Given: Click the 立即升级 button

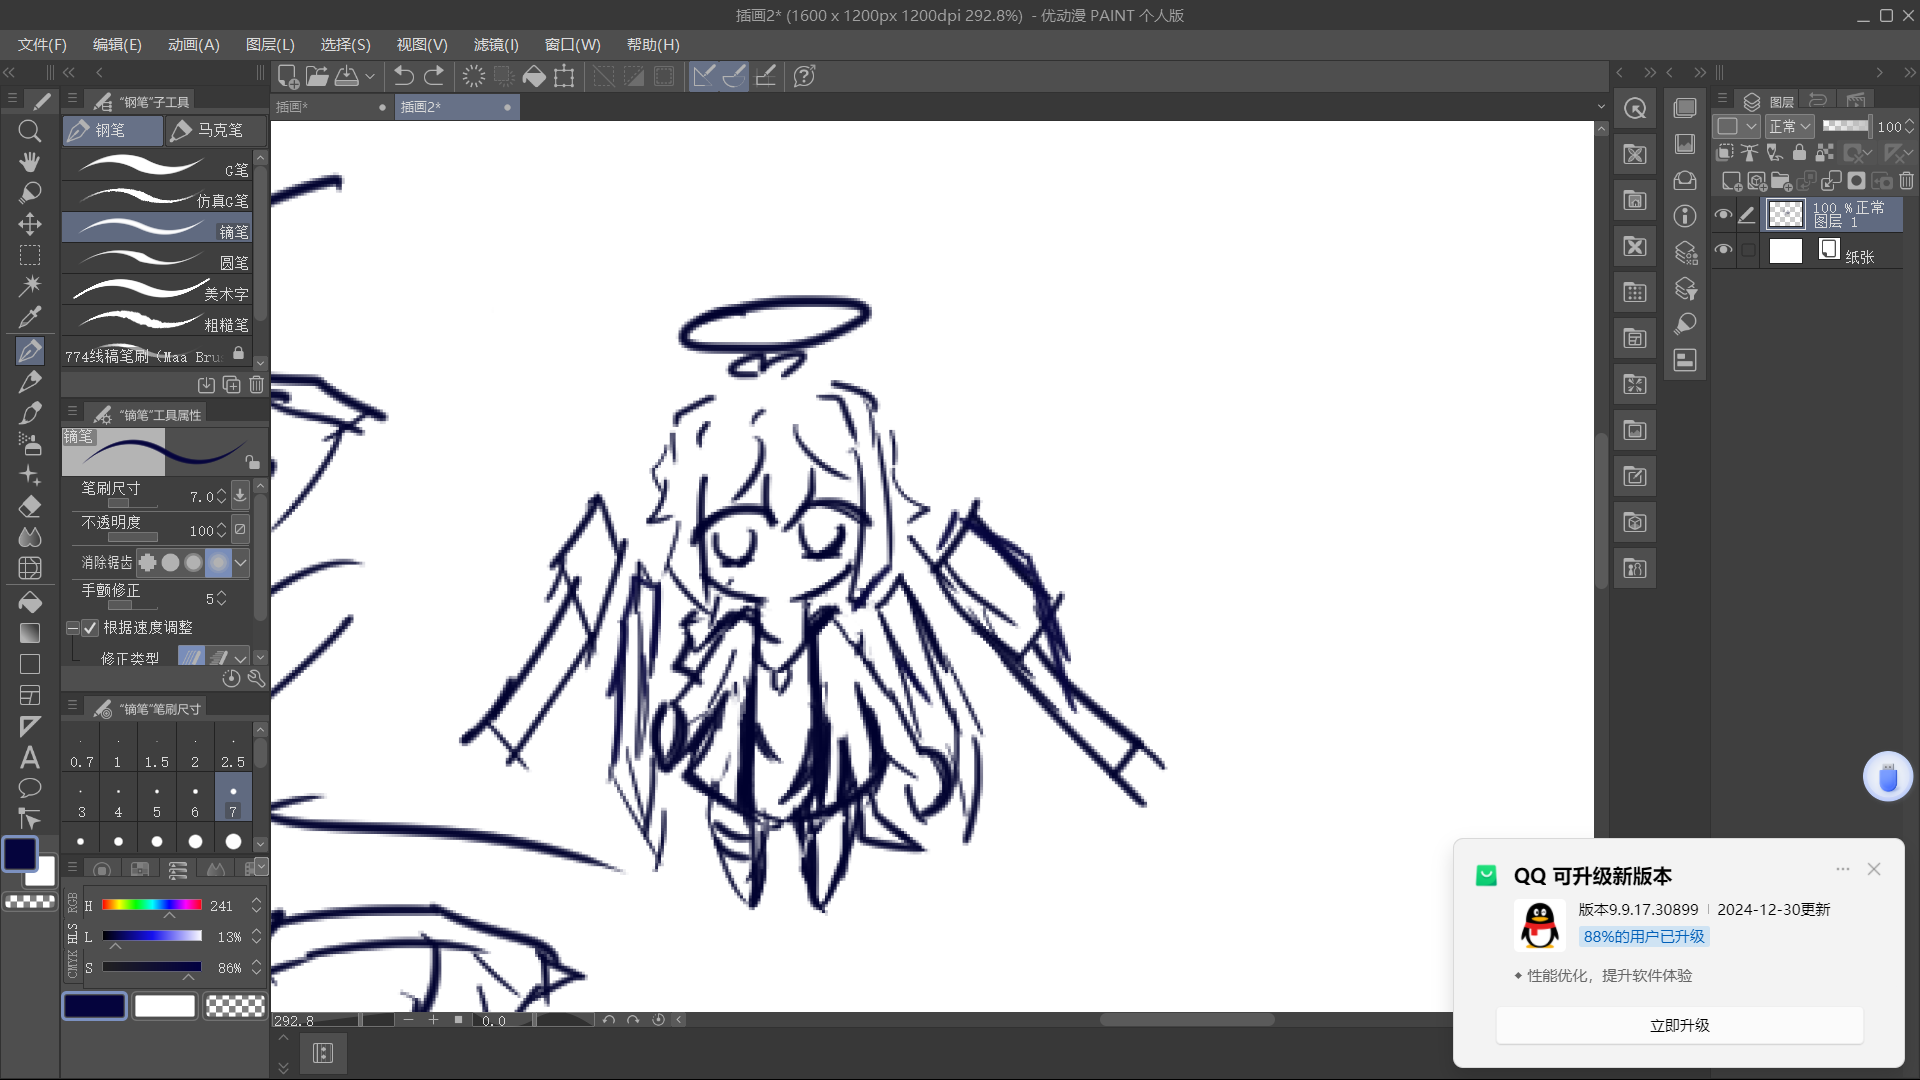Looking at the screenshot, I should pyautogui.click(x=1679, y=1025).
